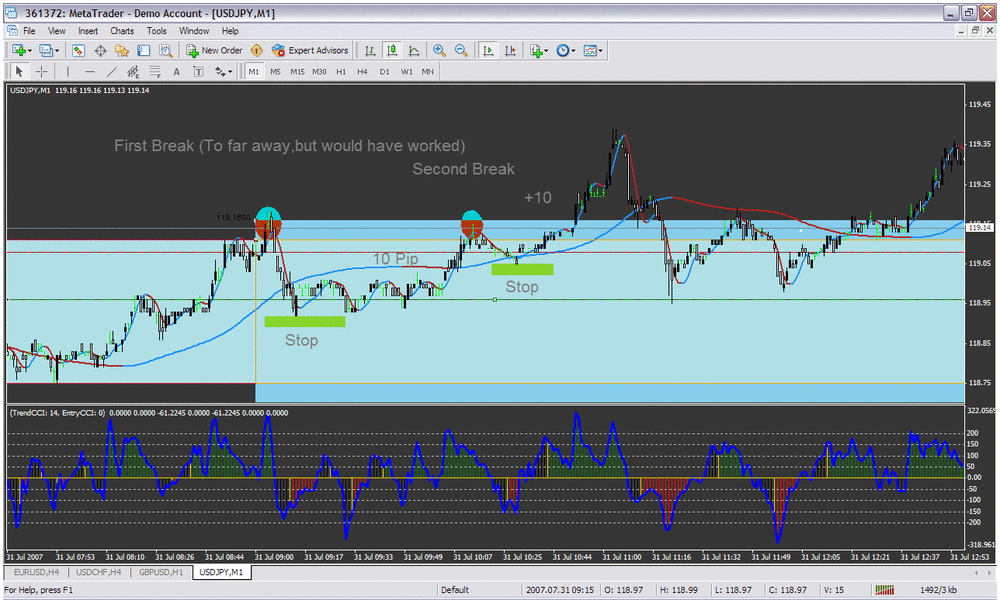Open the MetaEditor diamond icon
1000x600 pixels.
pyautogui.click(x=256, y=50)
